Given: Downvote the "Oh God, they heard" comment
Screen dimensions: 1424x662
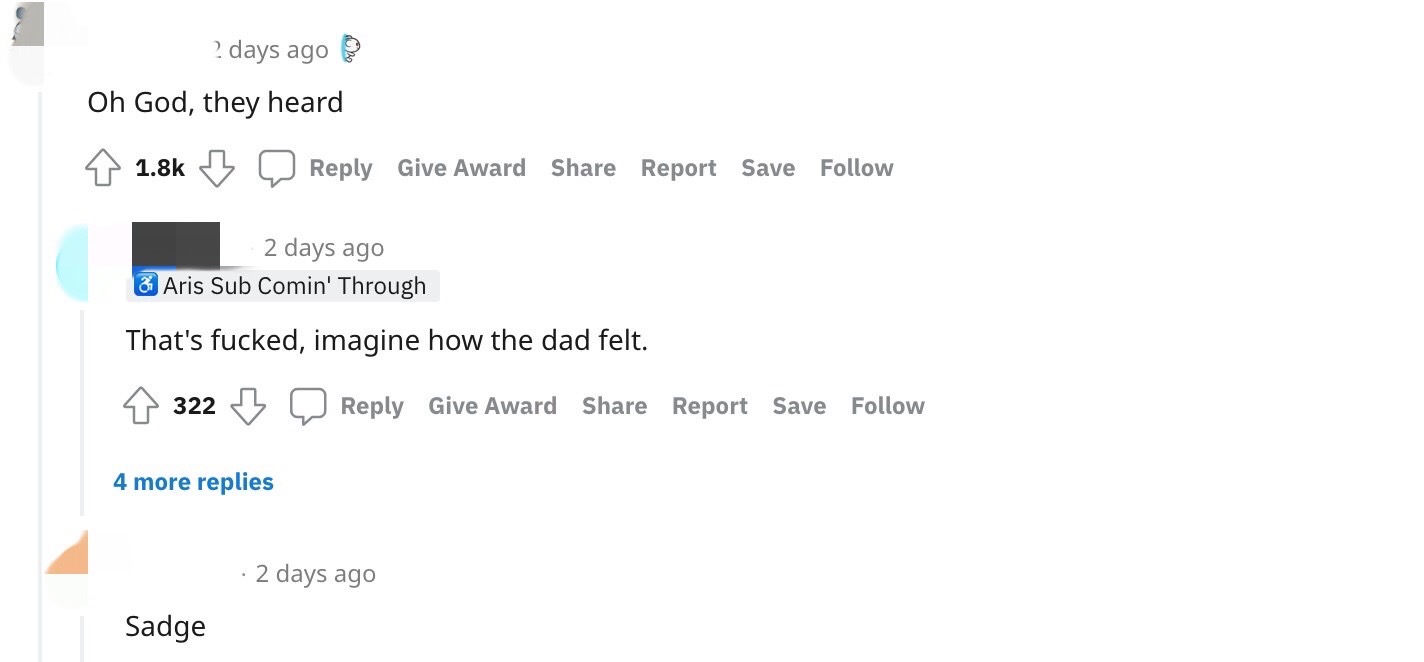Looking at the screenshot, I should point(216,168).
